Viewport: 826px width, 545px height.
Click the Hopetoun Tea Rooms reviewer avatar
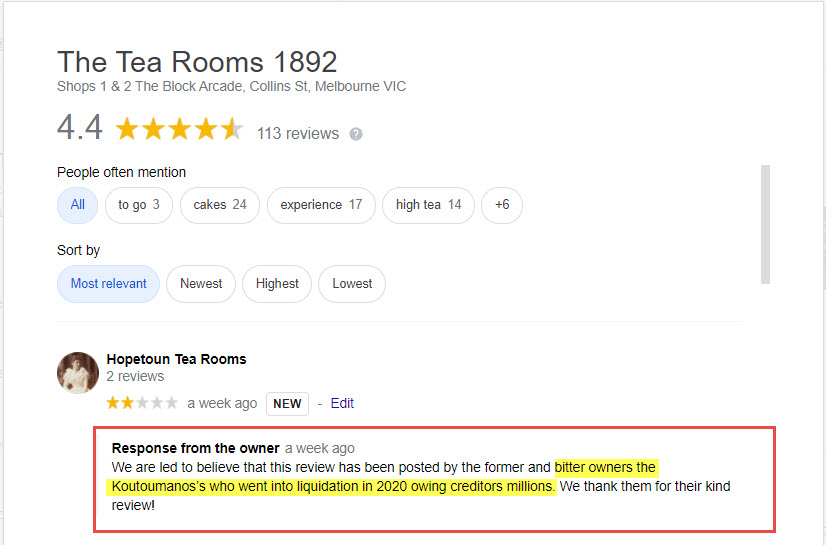point(77,372)
